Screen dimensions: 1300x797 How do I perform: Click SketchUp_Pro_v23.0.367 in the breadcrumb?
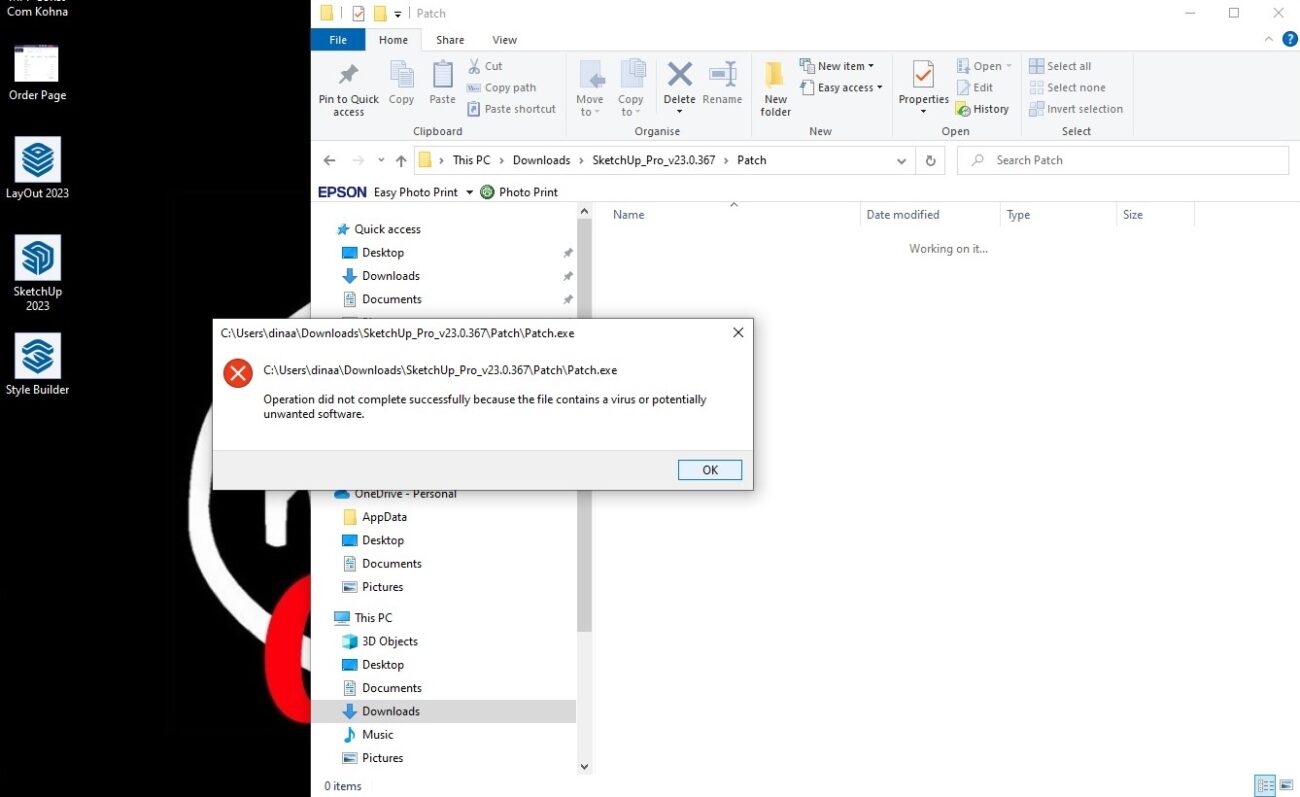[x=654, y=160]
